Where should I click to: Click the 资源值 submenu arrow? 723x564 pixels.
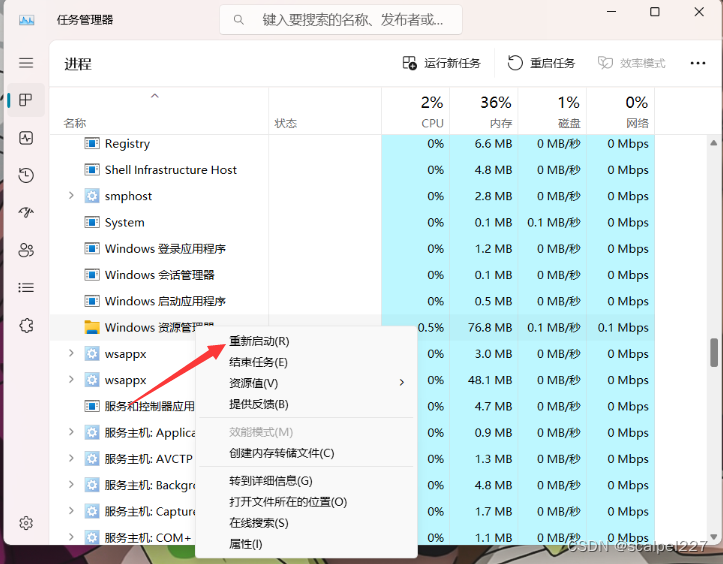402,382
